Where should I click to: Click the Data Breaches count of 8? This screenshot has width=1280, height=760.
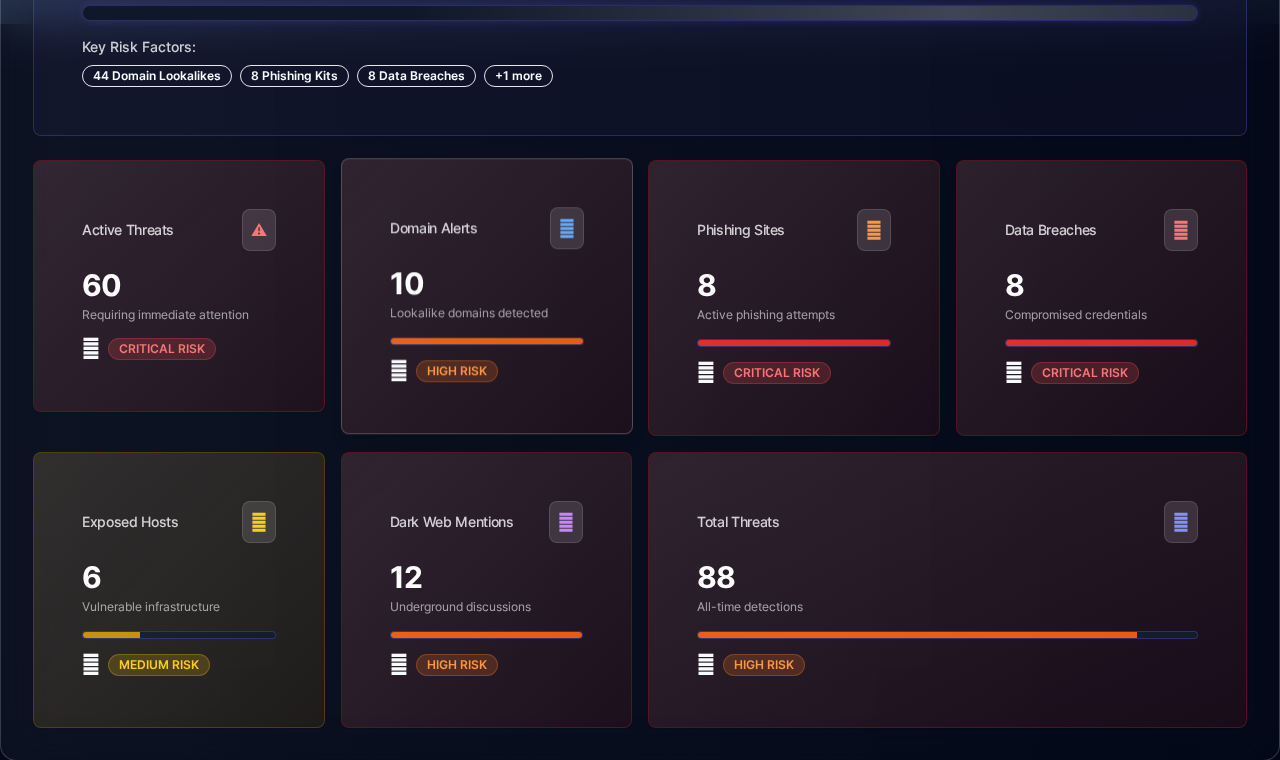[x=1014, y=285]
